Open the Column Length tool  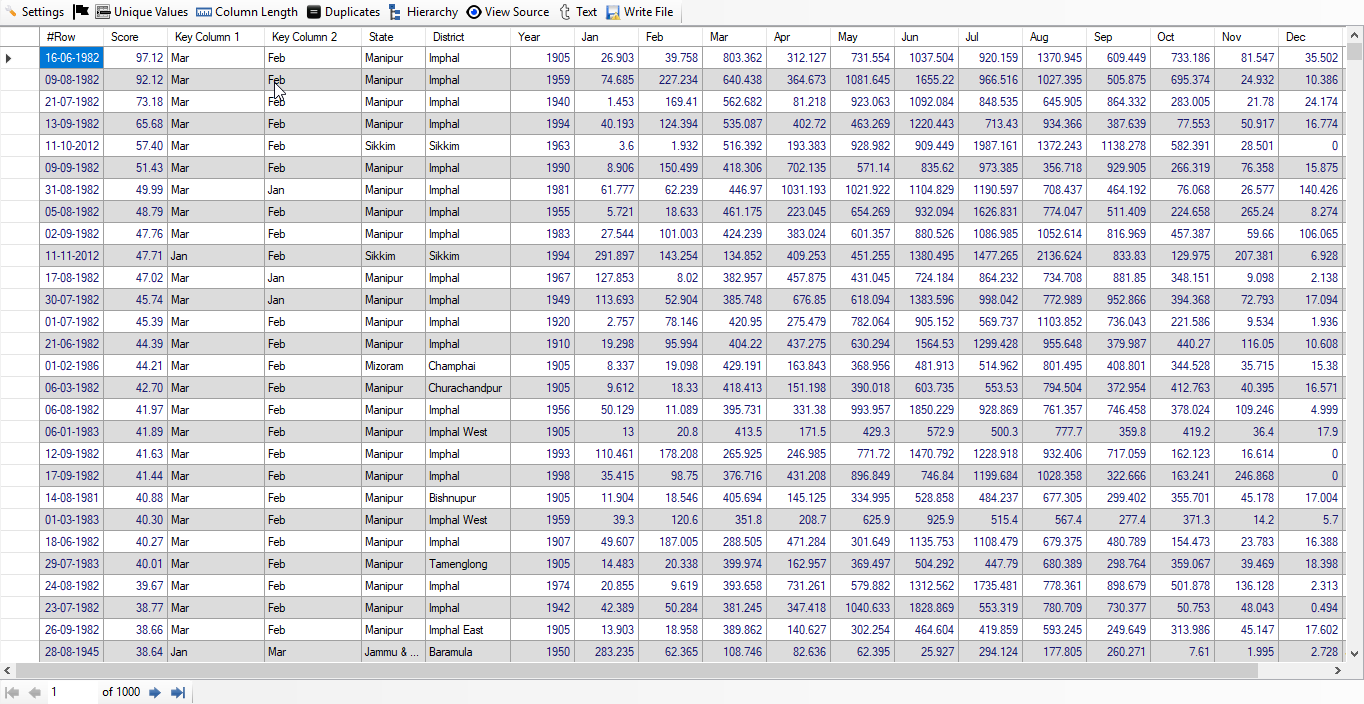(246, 12)
